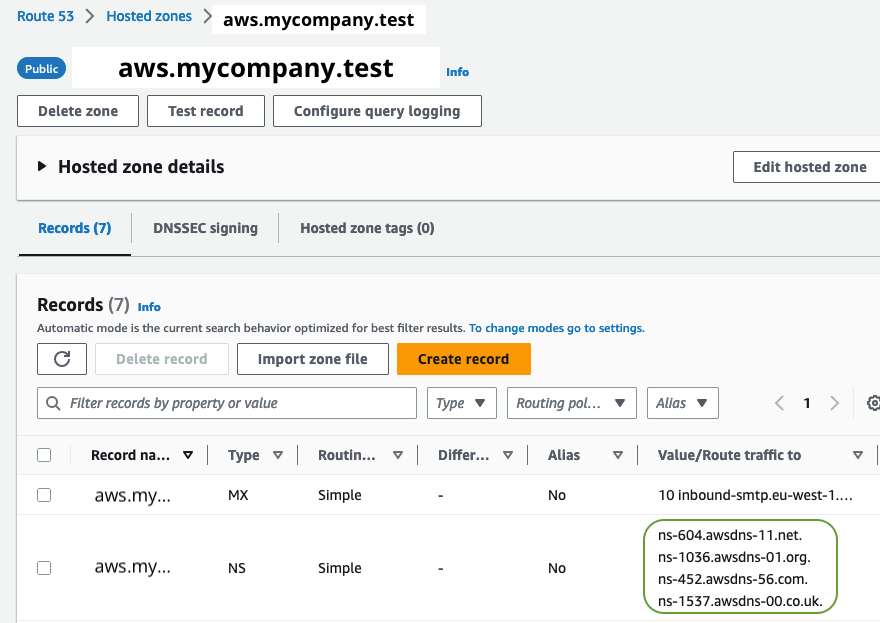
Task: Open the Type filter dropdown
Action: click(462, 403)
